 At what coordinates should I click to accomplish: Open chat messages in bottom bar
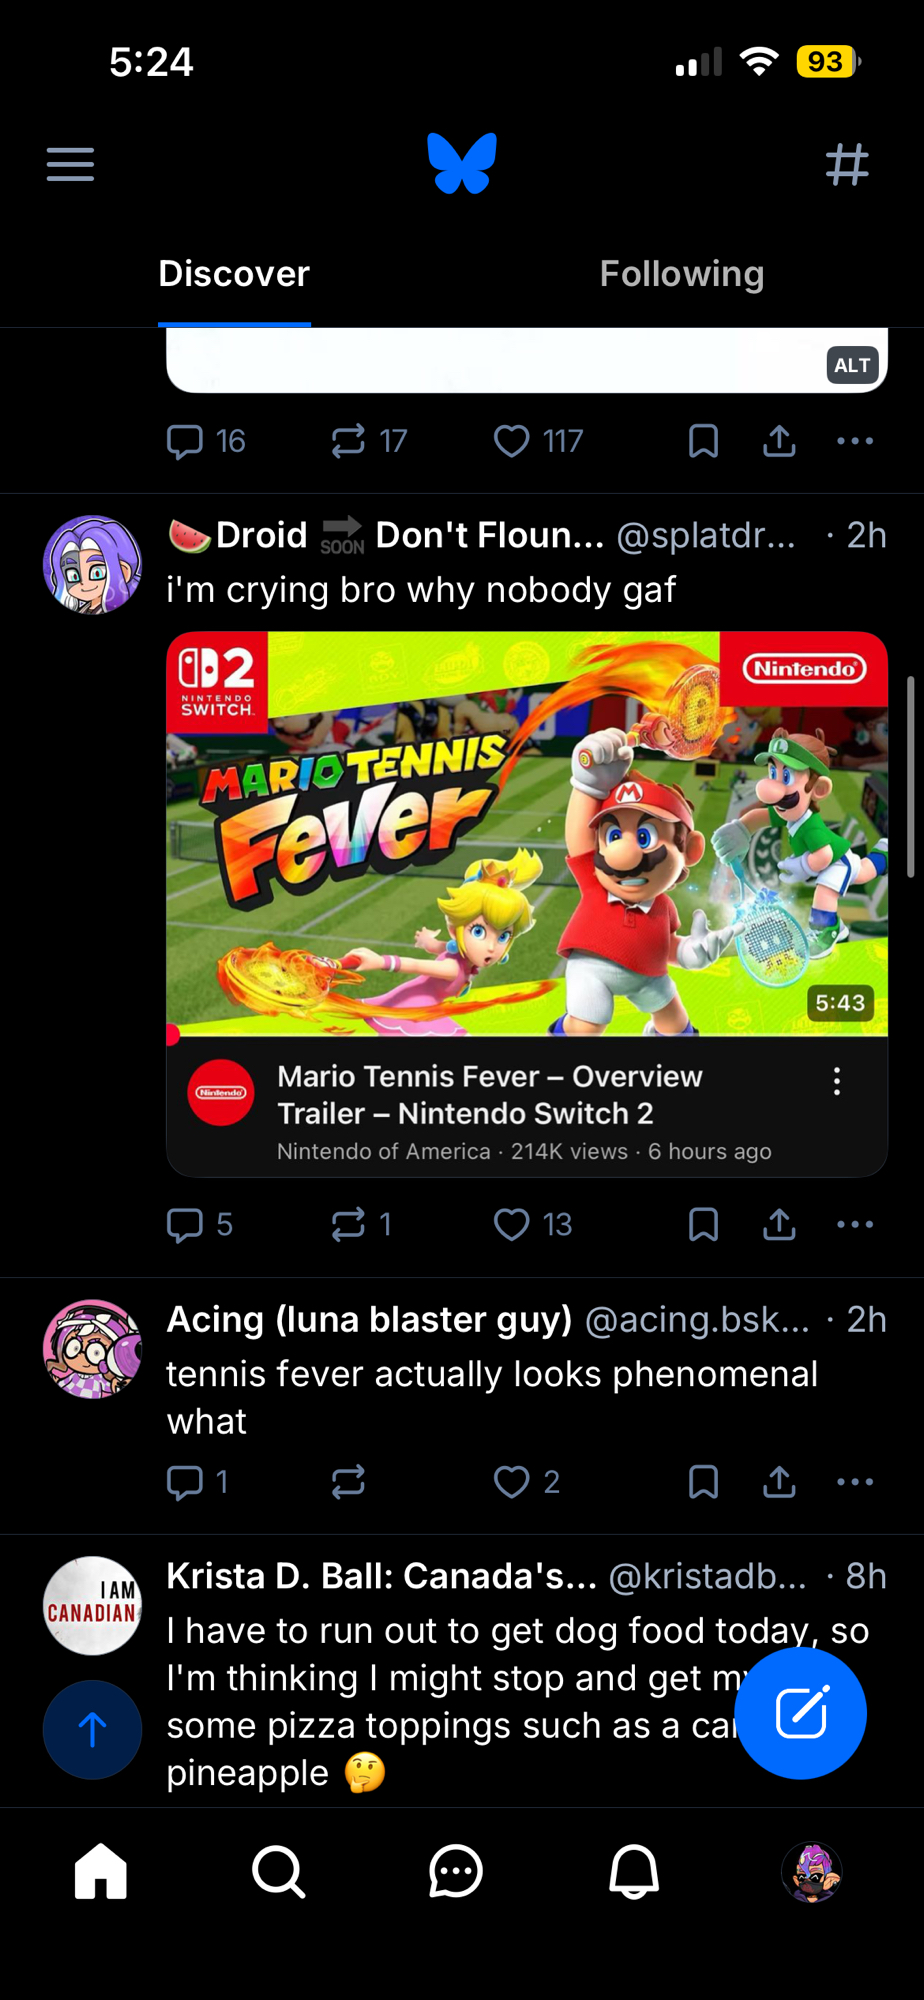456,1871
